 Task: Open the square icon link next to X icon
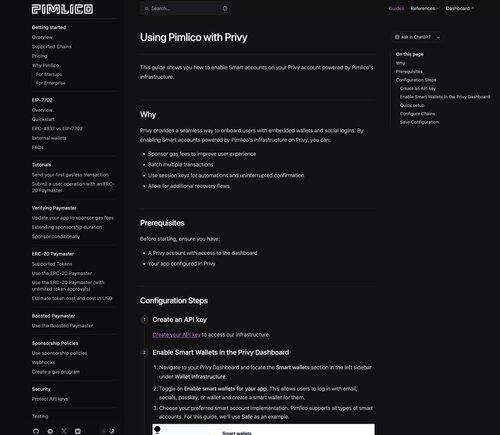tap(78, 431)
